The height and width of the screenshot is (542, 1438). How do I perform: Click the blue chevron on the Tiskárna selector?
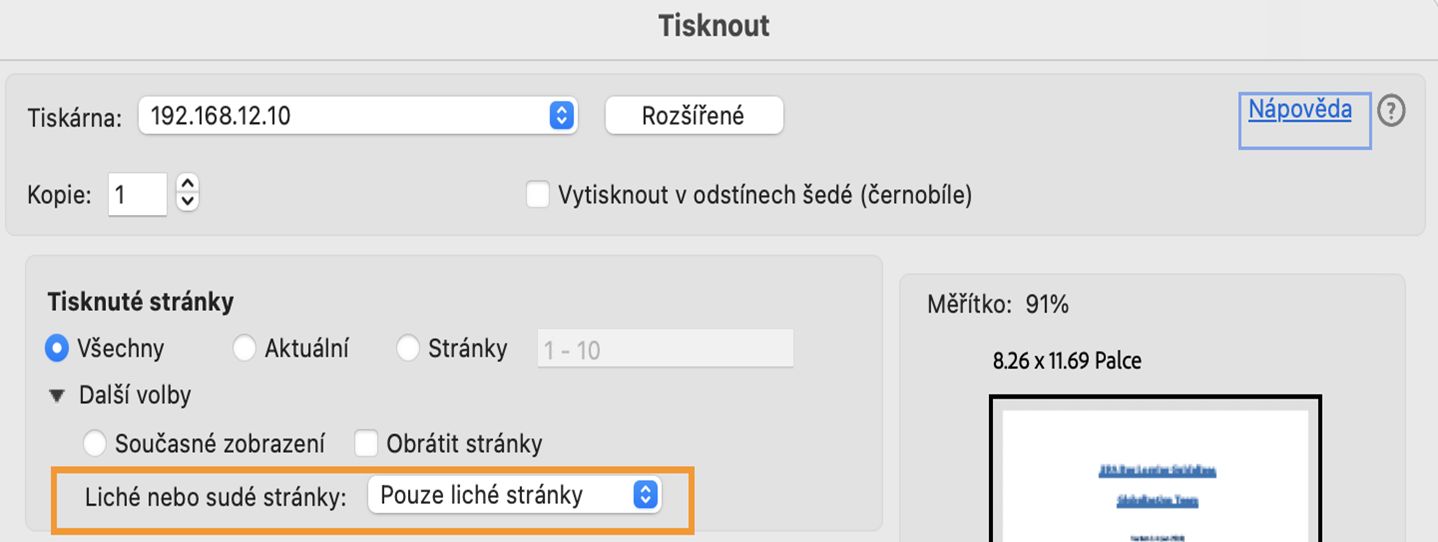point(562,116)
